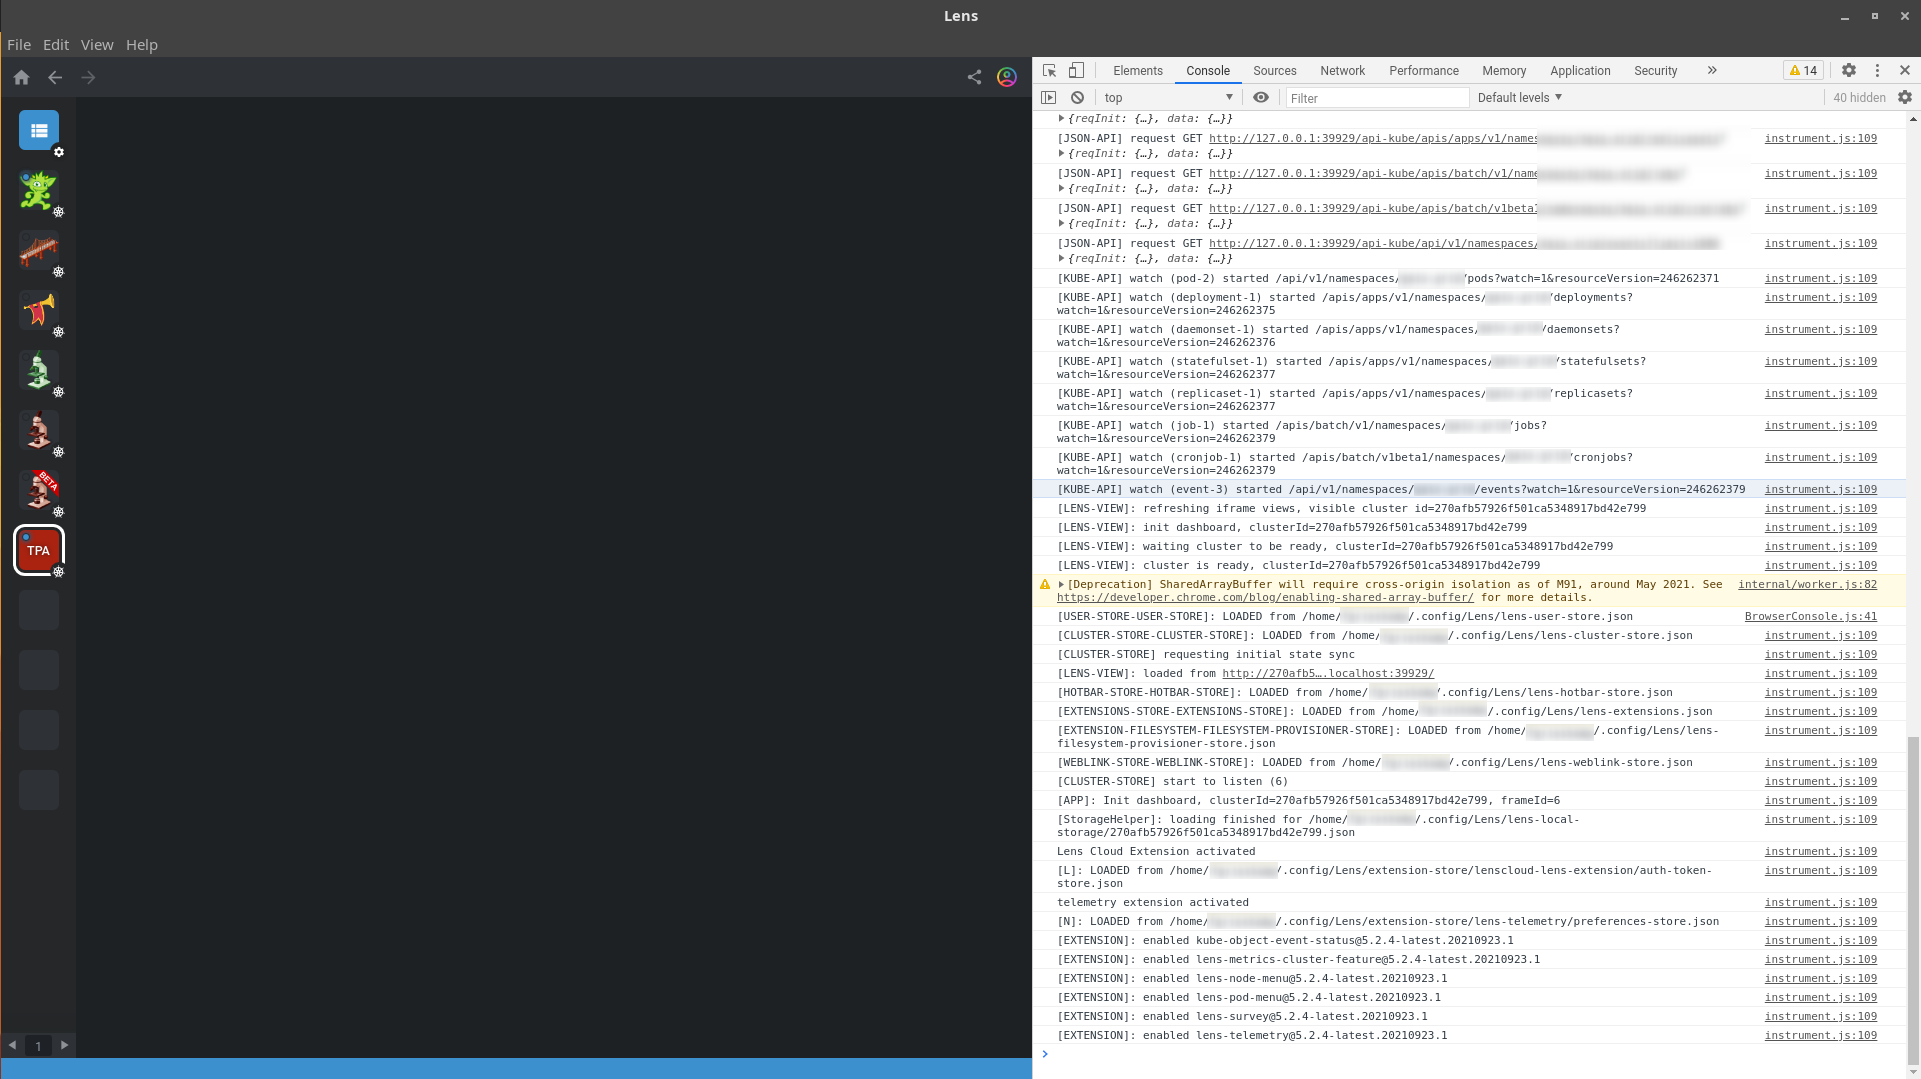Open the BETA microscope cluster icon

[38, 490]
